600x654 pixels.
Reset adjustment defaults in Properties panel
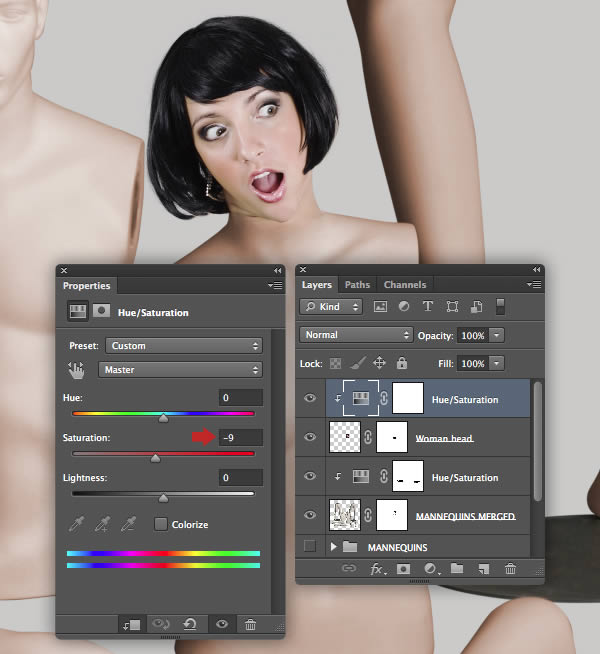point(189,624)
